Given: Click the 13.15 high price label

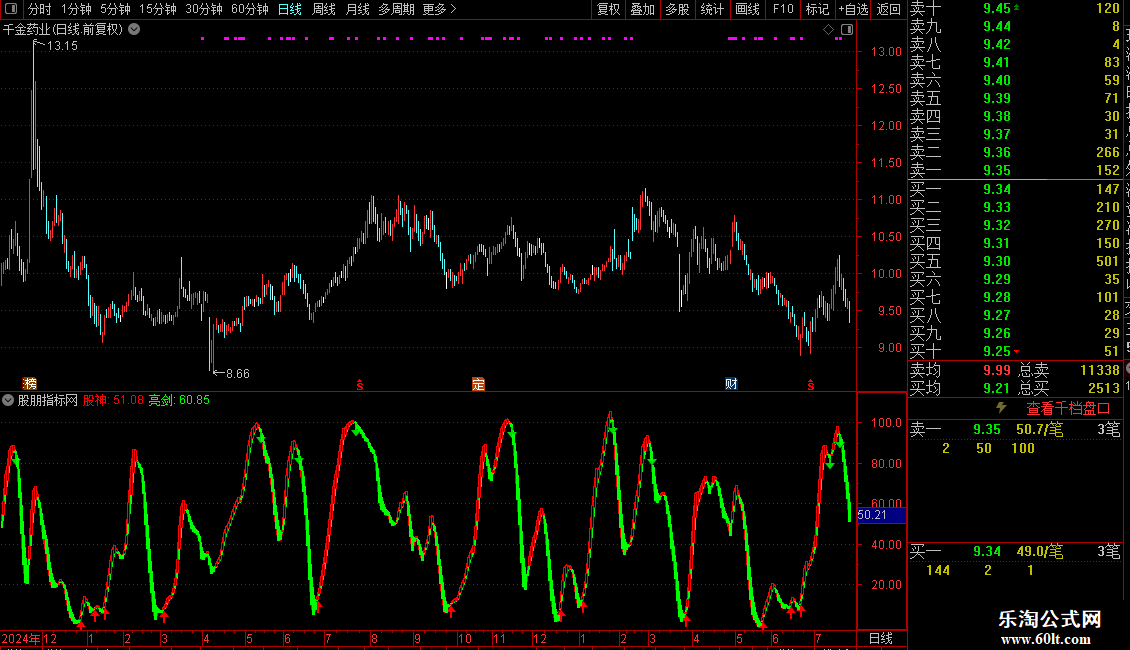Looking at the screenshot, I should click(x=62, y=46).
